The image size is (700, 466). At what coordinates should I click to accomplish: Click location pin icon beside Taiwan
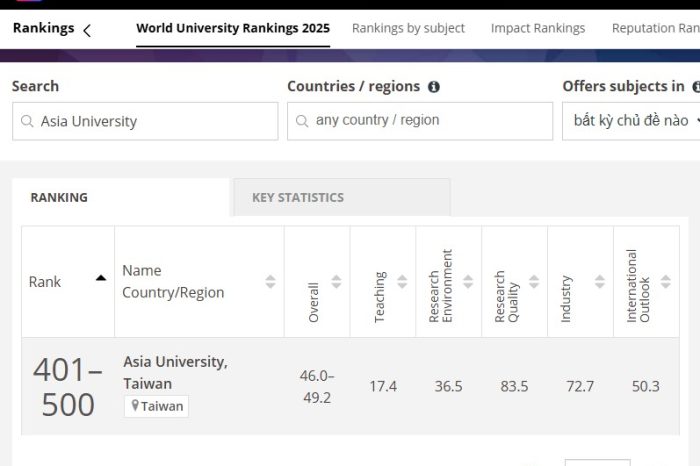pyautogui.click(x=135, y=405)
